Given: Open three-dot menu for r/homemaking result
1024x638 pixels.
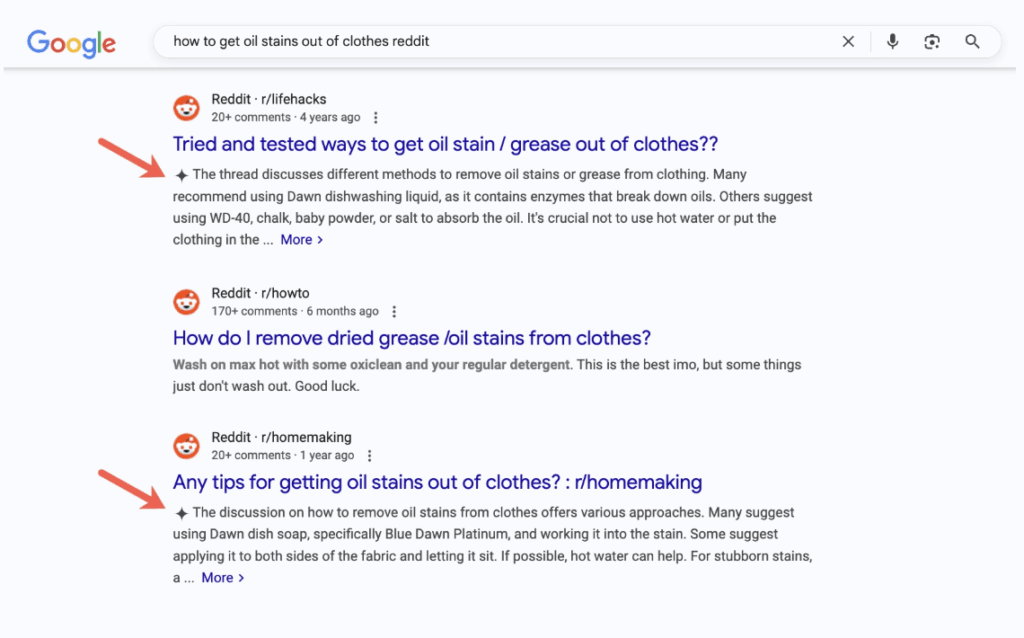Looking at the screenshot, I should coord(370,456).
